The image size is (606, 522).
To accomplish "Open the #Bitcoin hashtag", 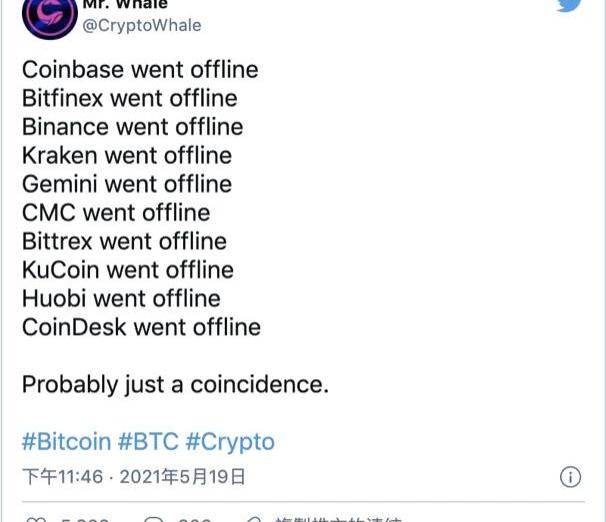I will (66, 442).
